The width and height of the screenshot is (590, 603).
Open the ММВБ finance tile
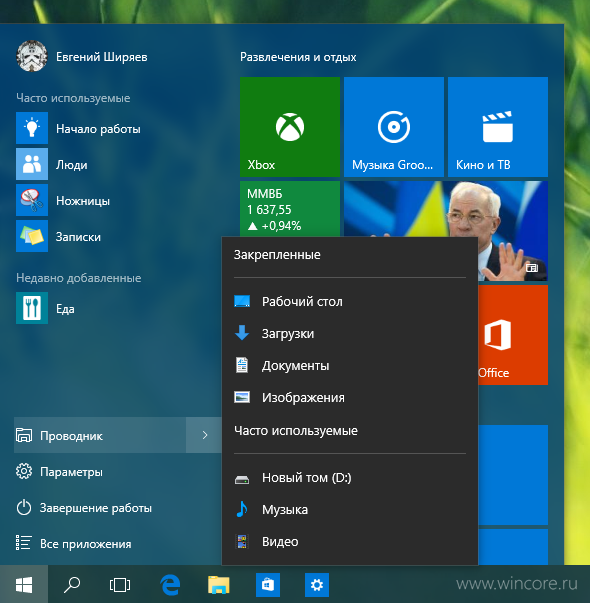tap(290, 209)
